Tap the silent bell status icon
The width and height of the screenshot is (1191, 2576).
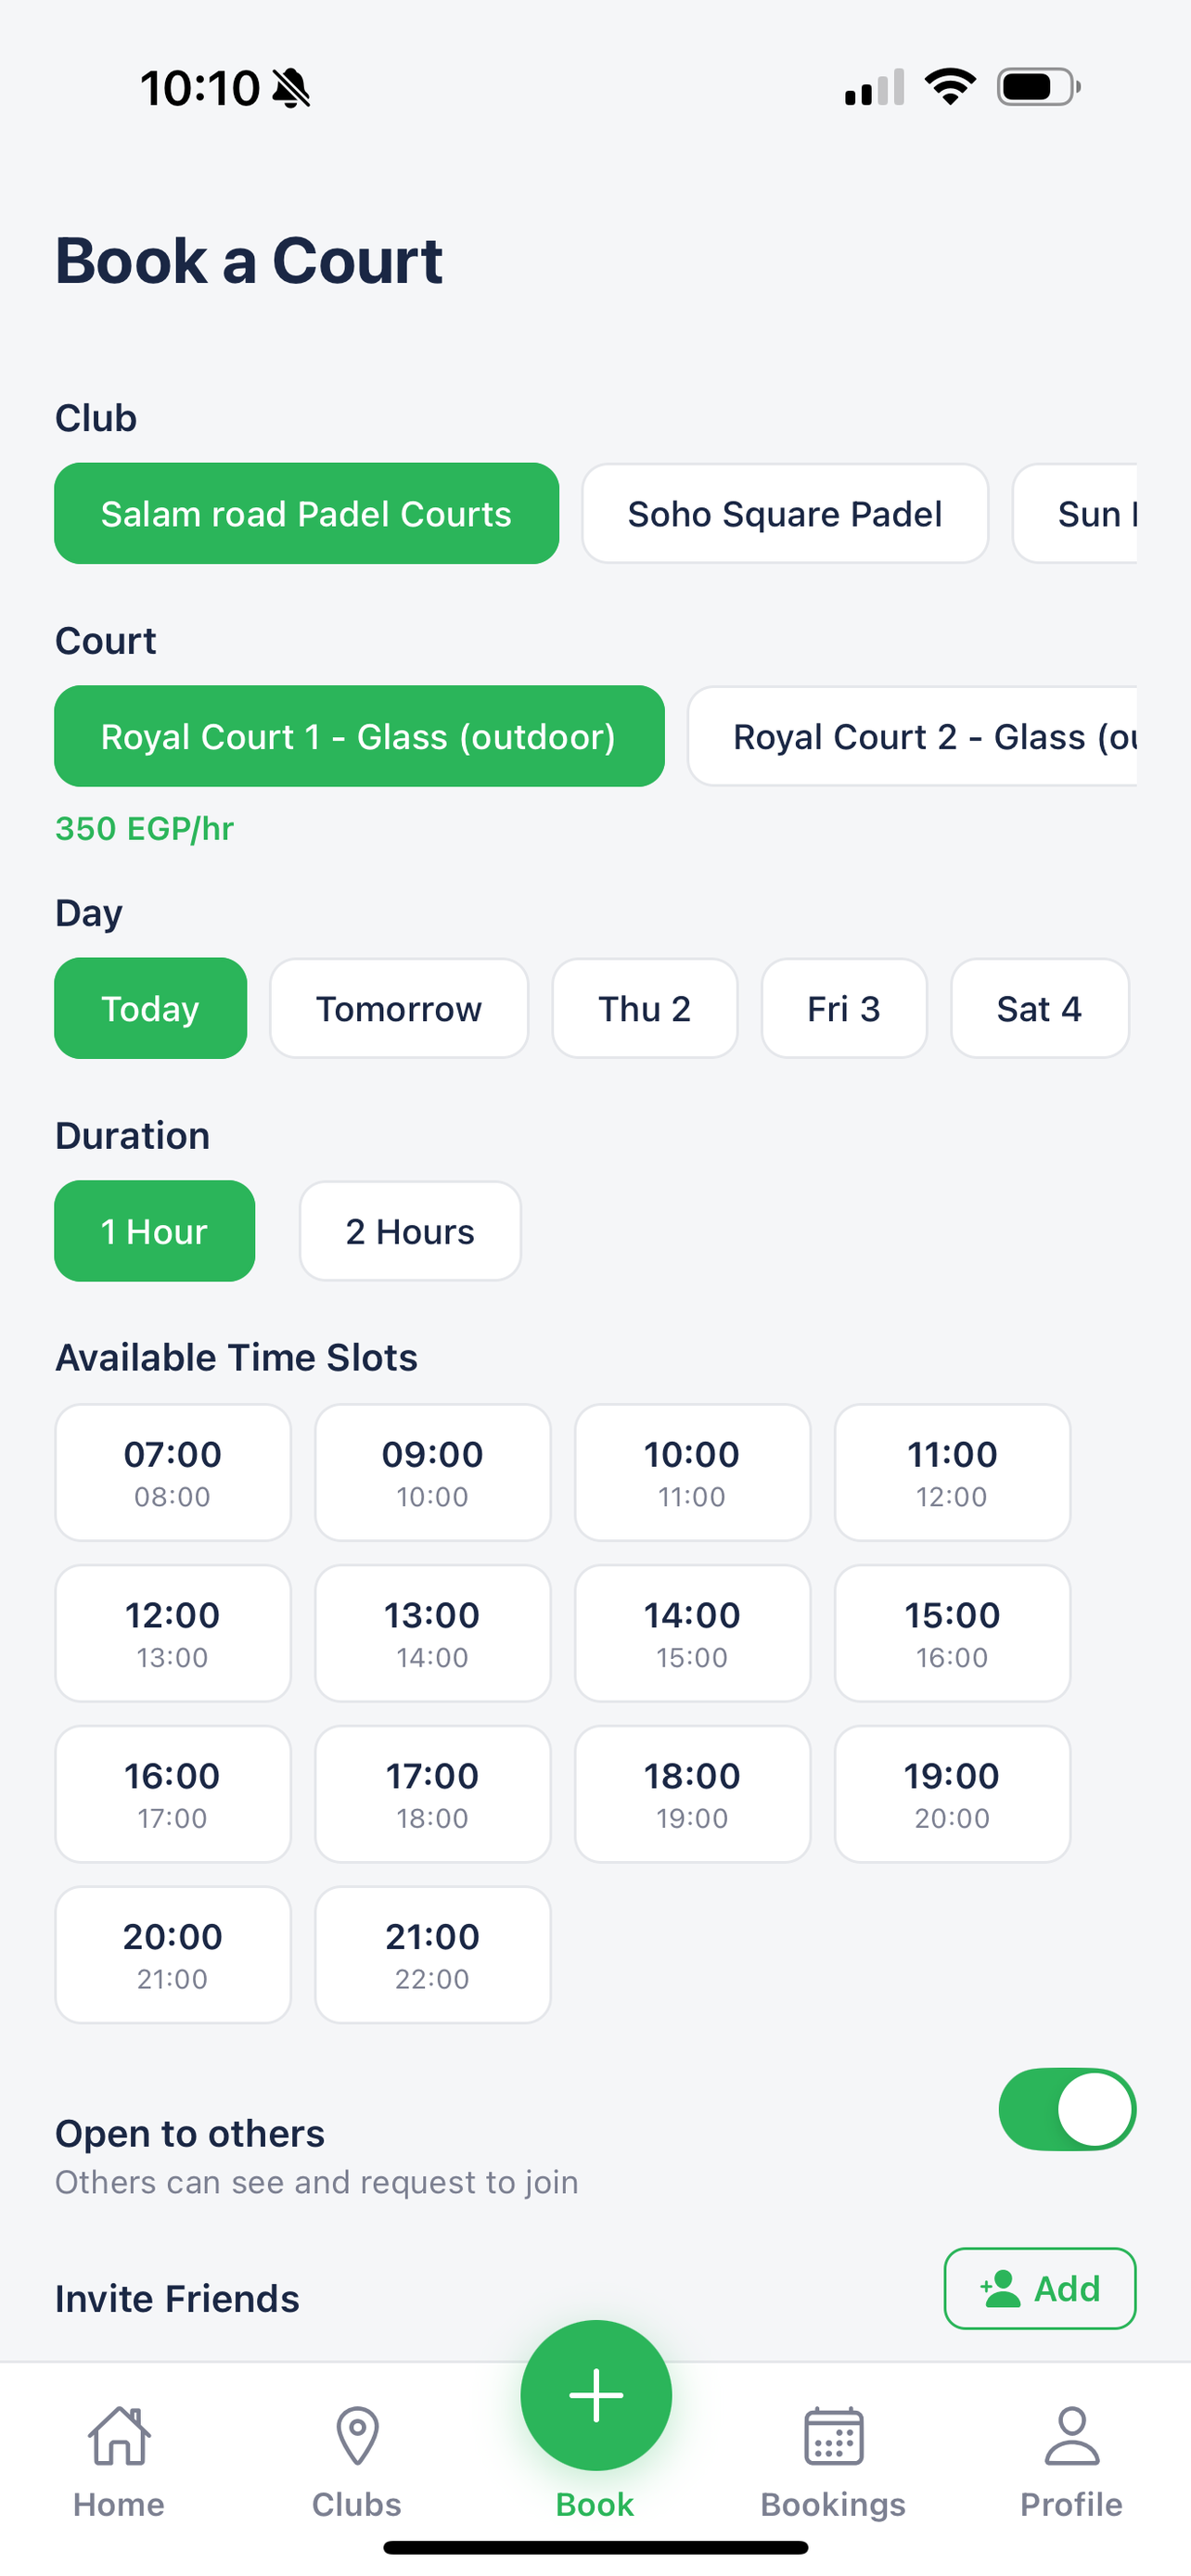pyautogui.click(x=291, y=88)
